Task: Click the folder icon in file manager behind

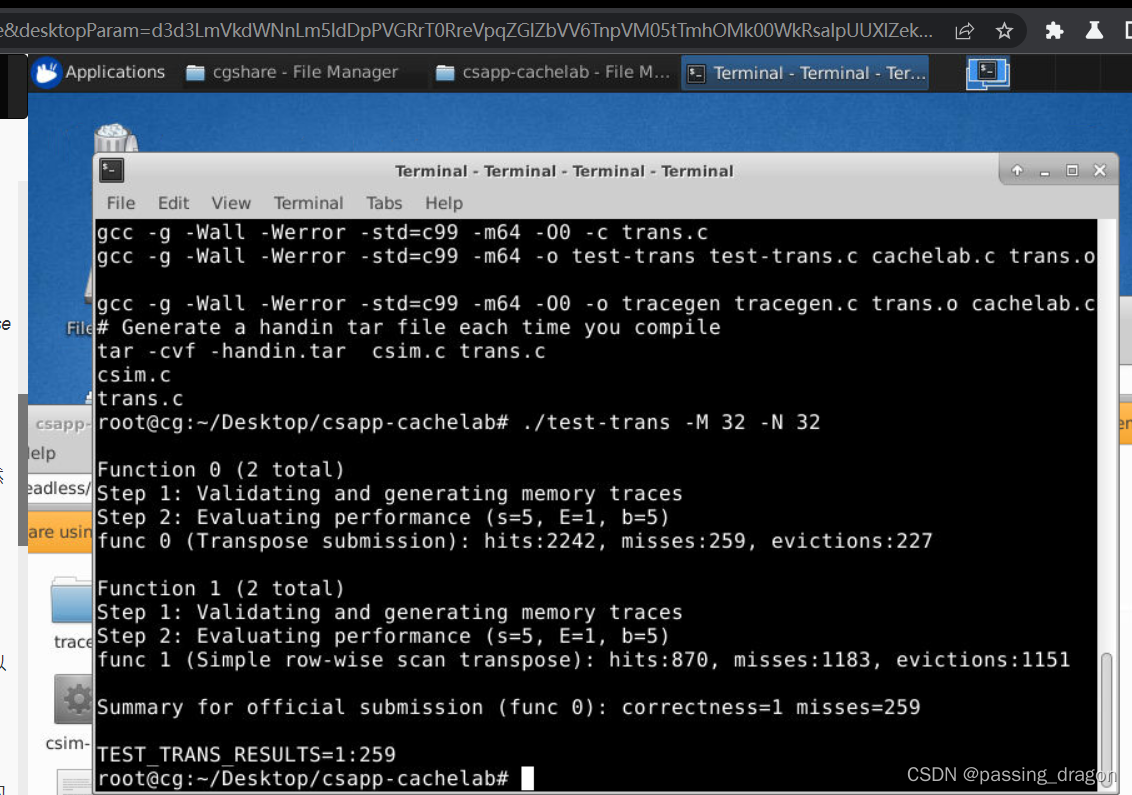Action: [71, 599]
